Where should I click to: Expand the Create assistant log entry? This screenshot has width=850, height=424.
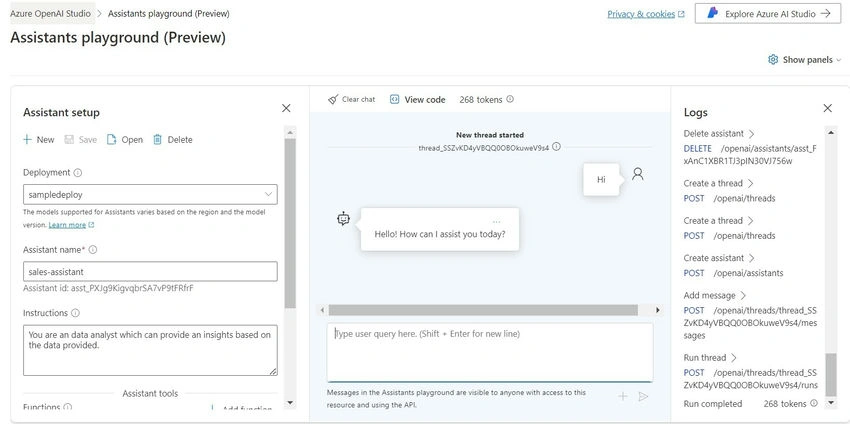click(751, 258)
